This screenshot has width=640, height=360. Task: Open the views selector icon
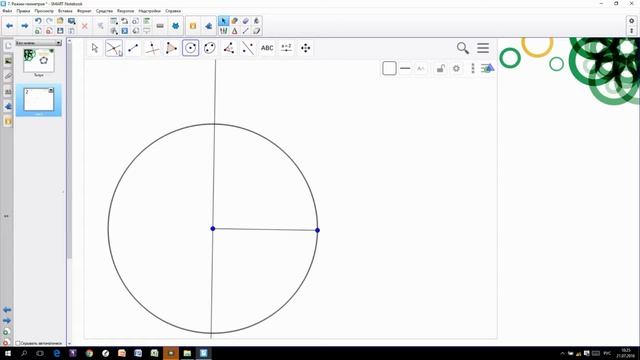click(x=488, y=68)
